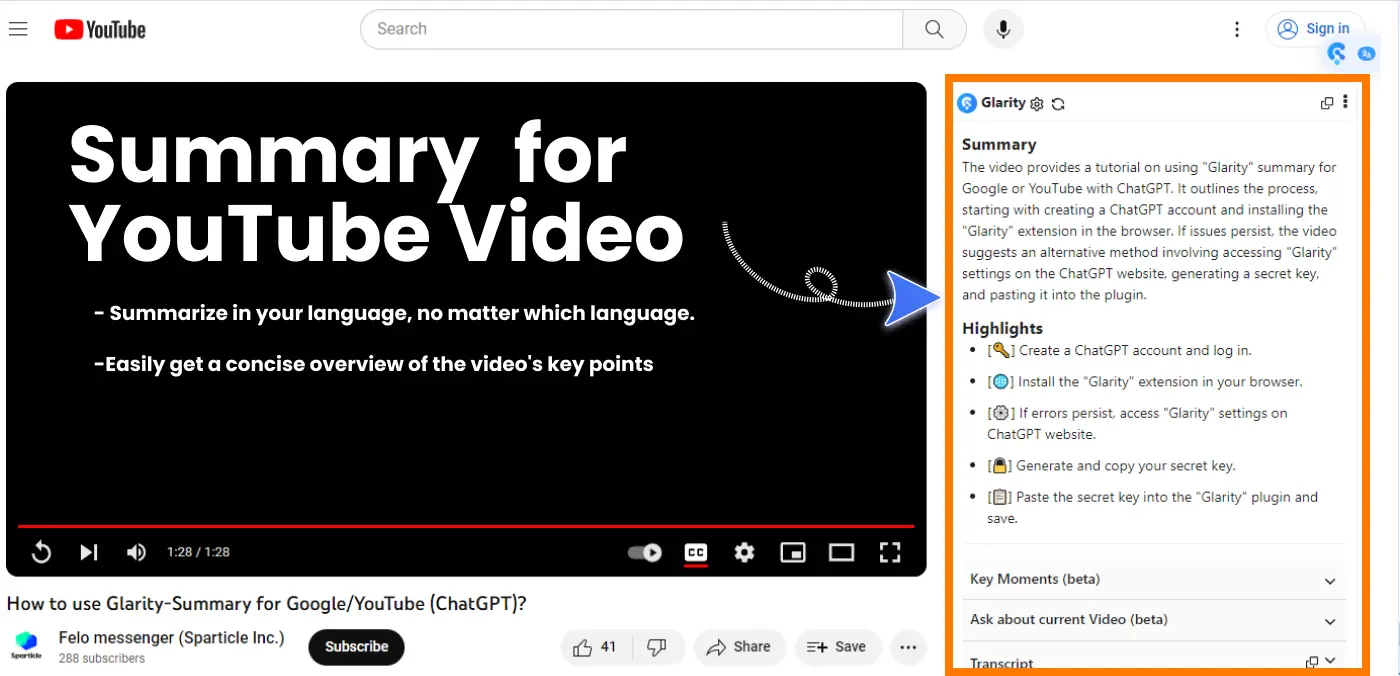Make the video fullscreen

coord(890,552)
